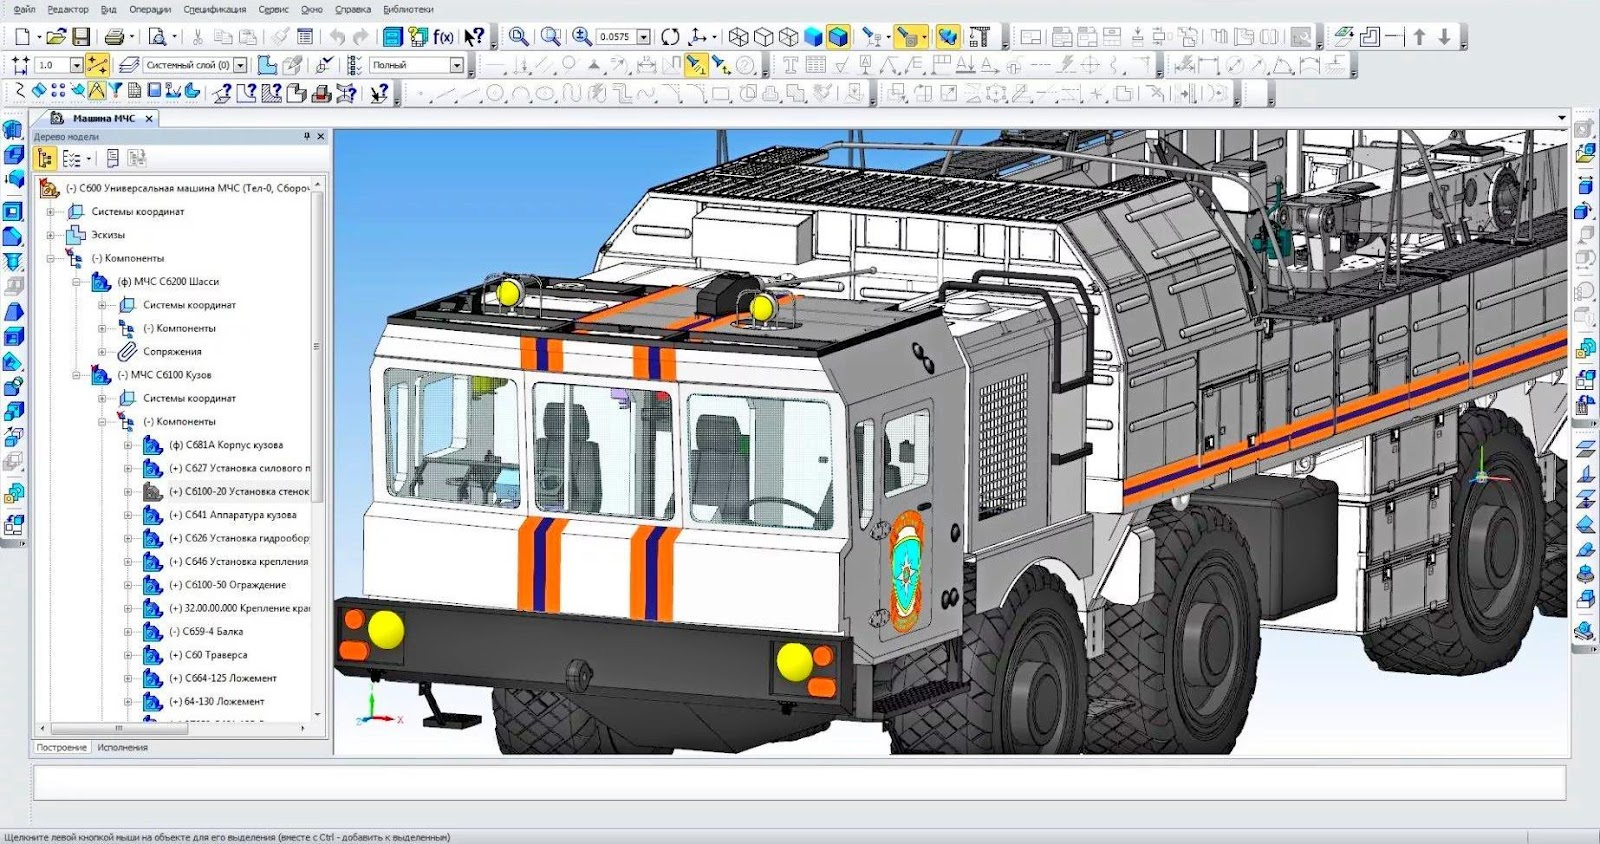Screen dimensions: 1600x844
Task: Open layer manager stacked sheets icon
Action: [128, 65]
